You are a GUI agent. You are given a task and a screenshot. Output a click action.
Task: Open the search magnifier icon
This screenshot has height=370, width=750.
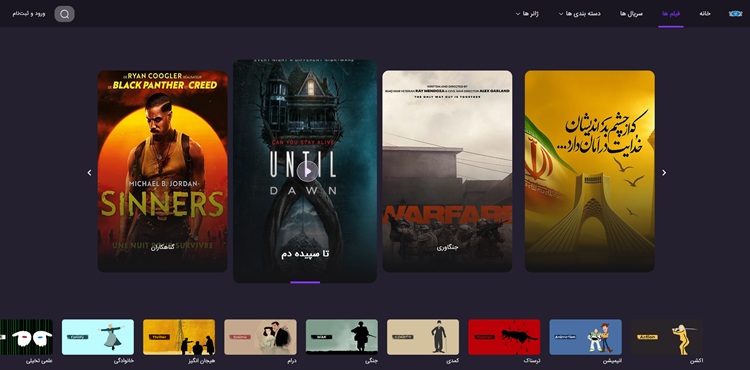[x=65, y=14]
